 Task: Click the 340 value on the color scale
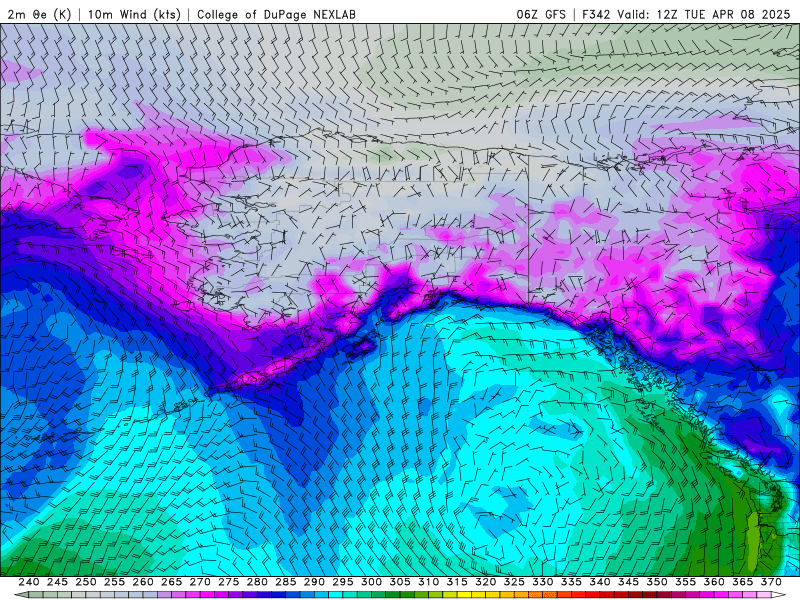[x=600, y=582]
